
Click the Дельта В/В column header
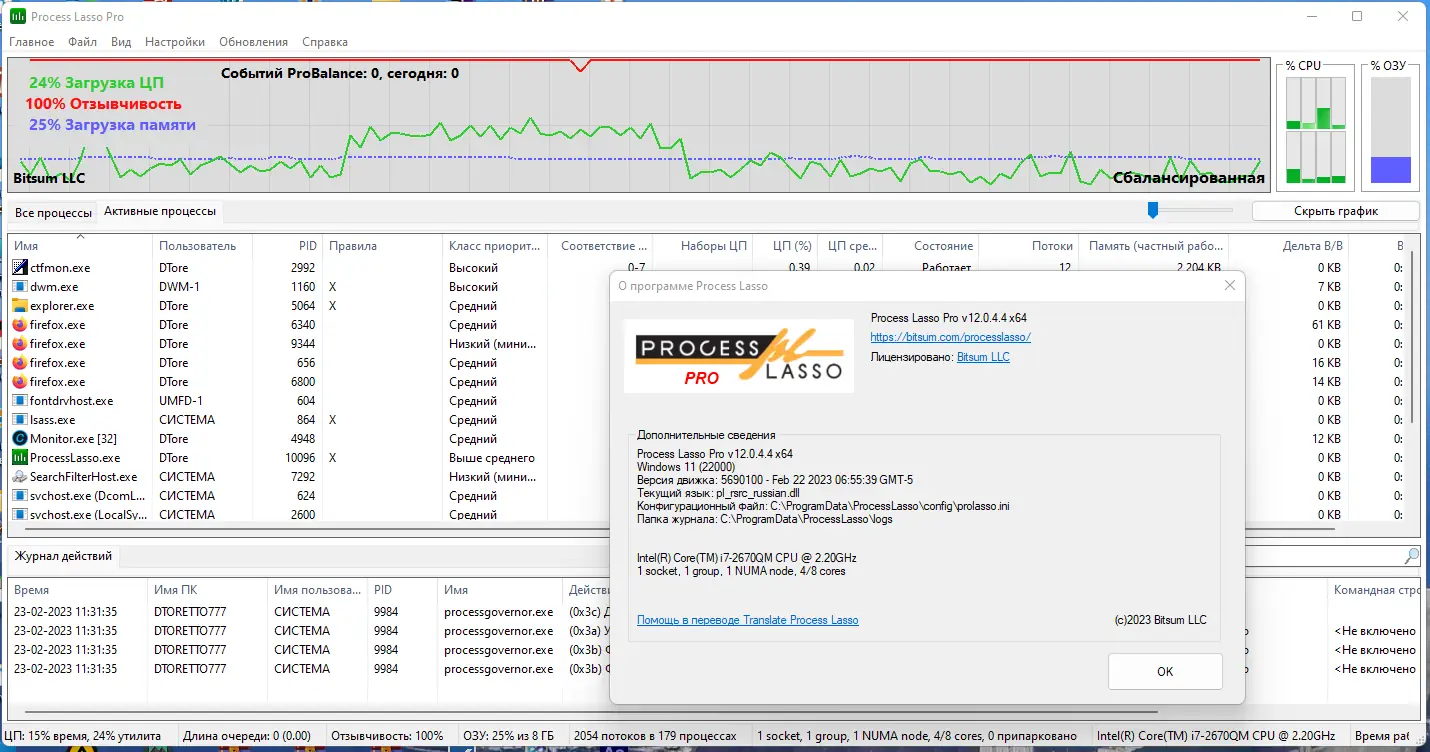point(1288,246)
